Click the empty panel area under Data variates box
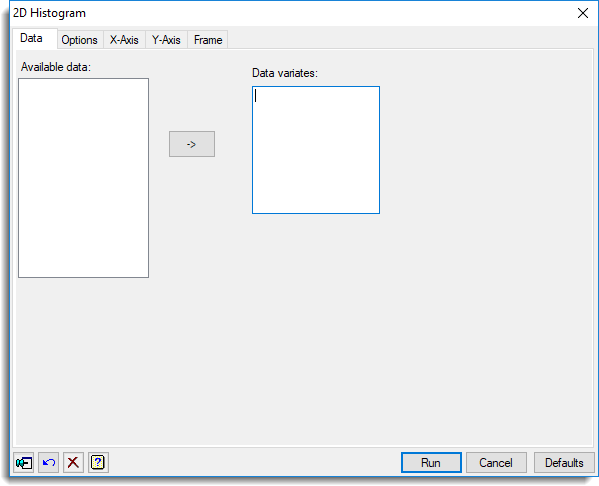Image resolution: width=599 pixels, height=486 pixels. pyautogui.click(x=316, y=329)
